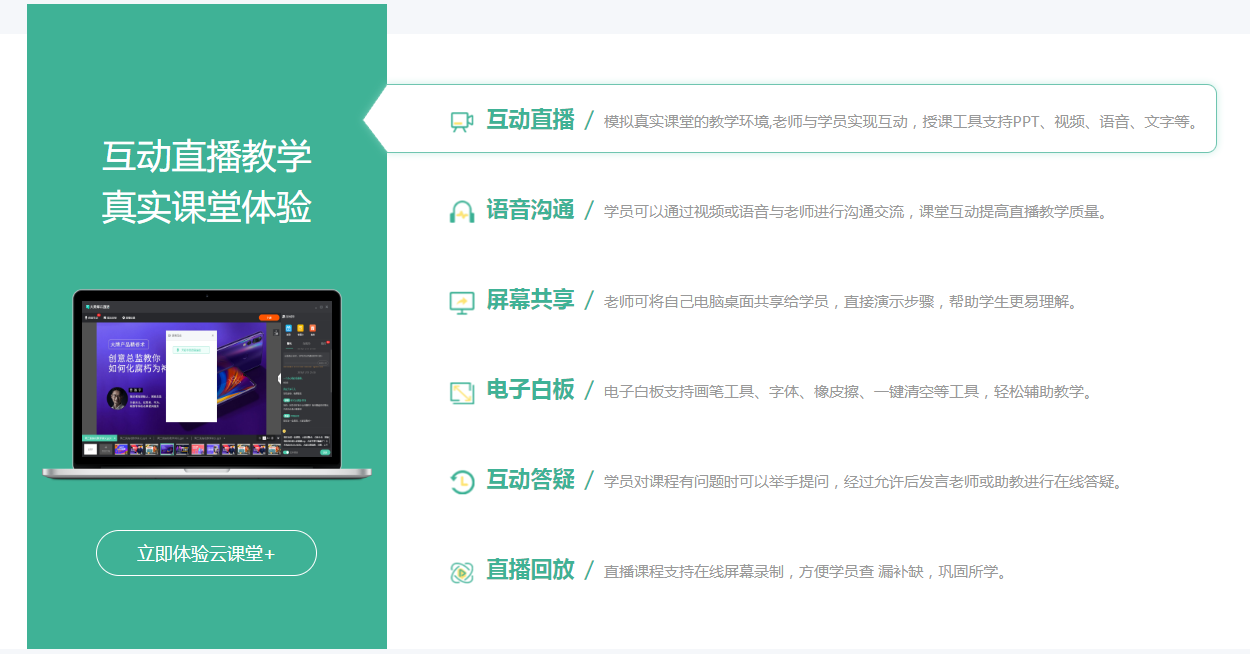1250x654 pixels.
Task: Click the 互动答疑 clock icon
Action: click(x=461, y=482)
